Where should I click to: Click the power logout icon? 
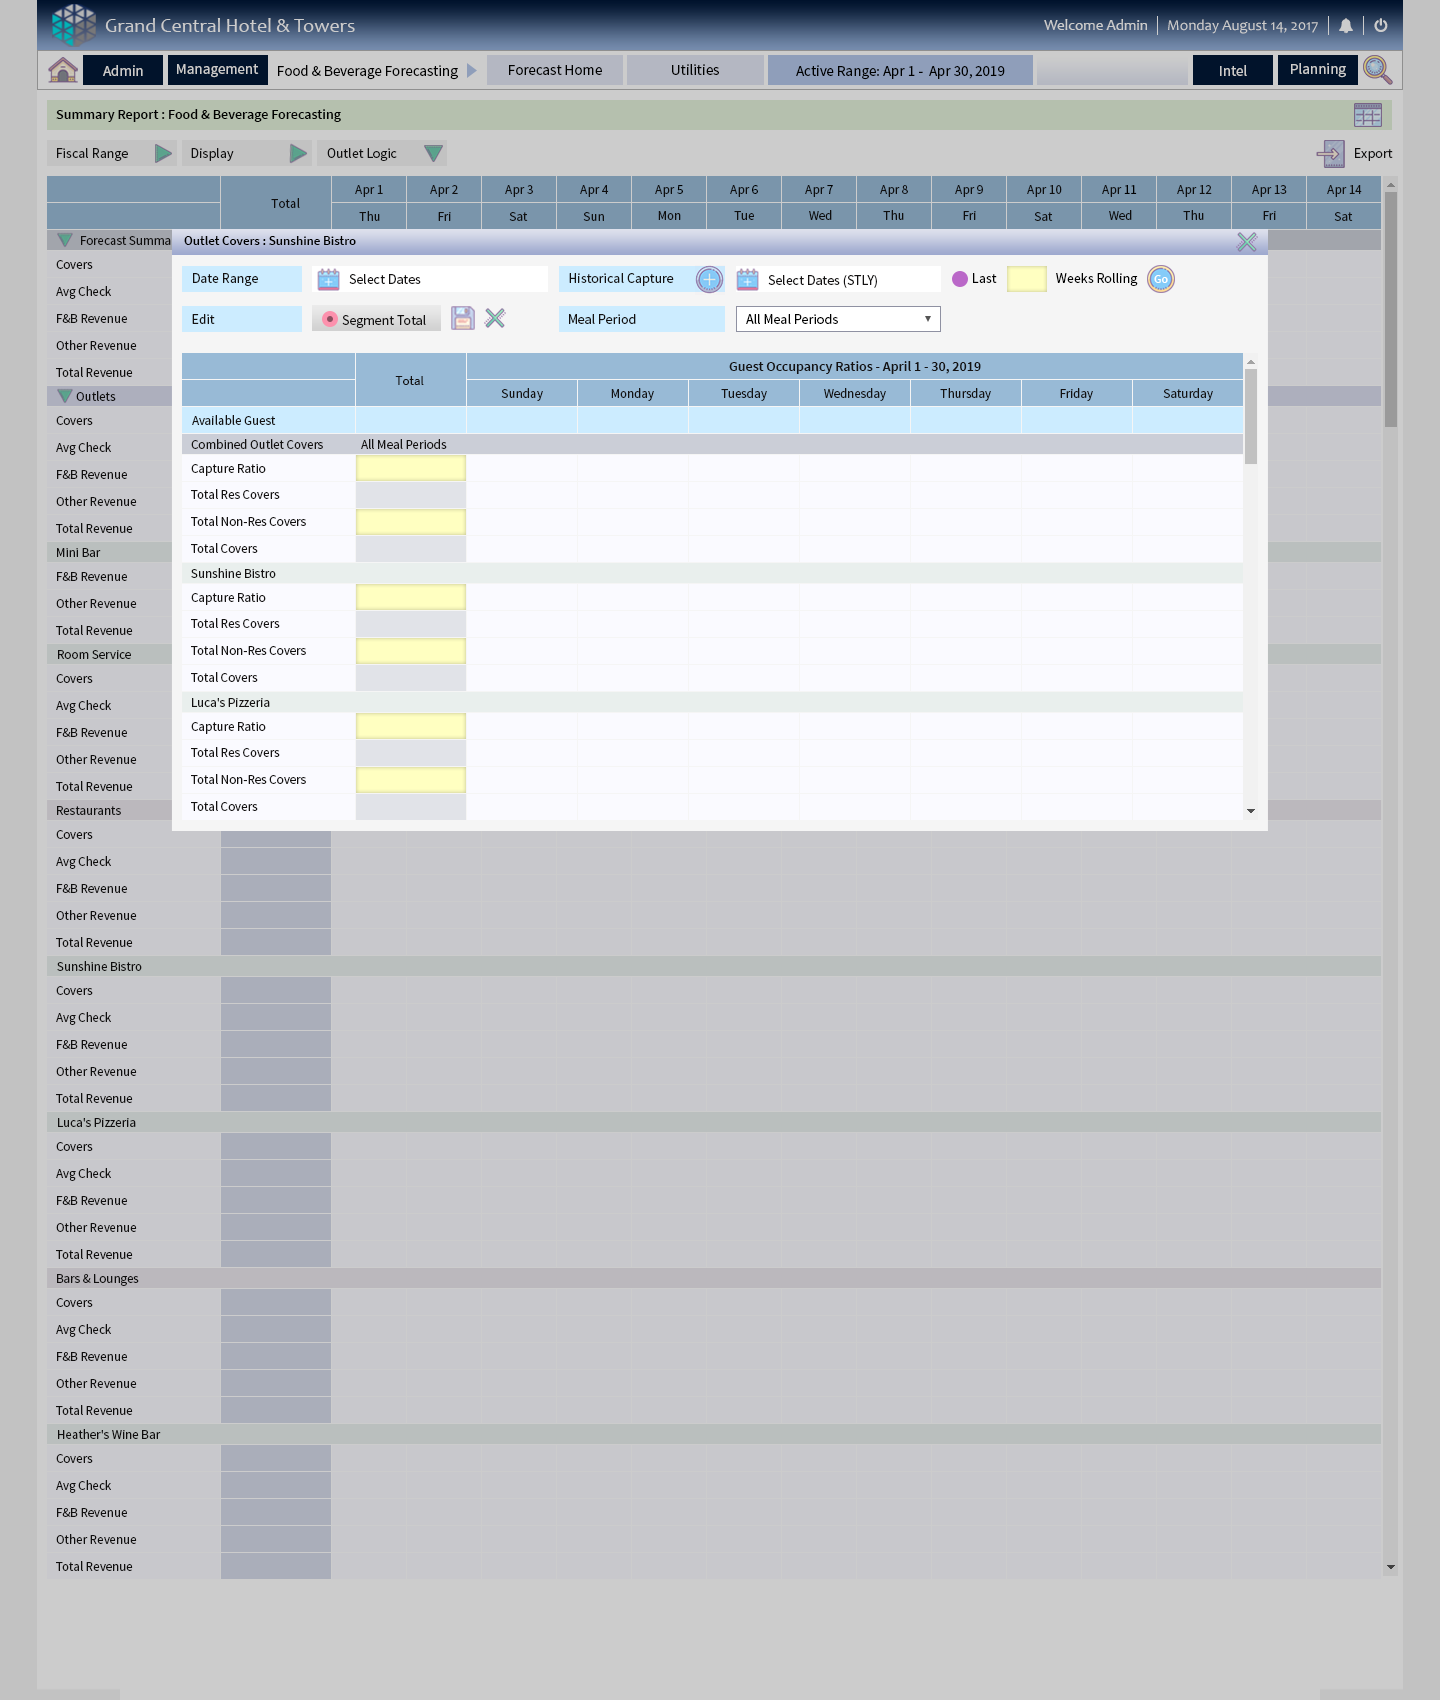point(1381,26)
